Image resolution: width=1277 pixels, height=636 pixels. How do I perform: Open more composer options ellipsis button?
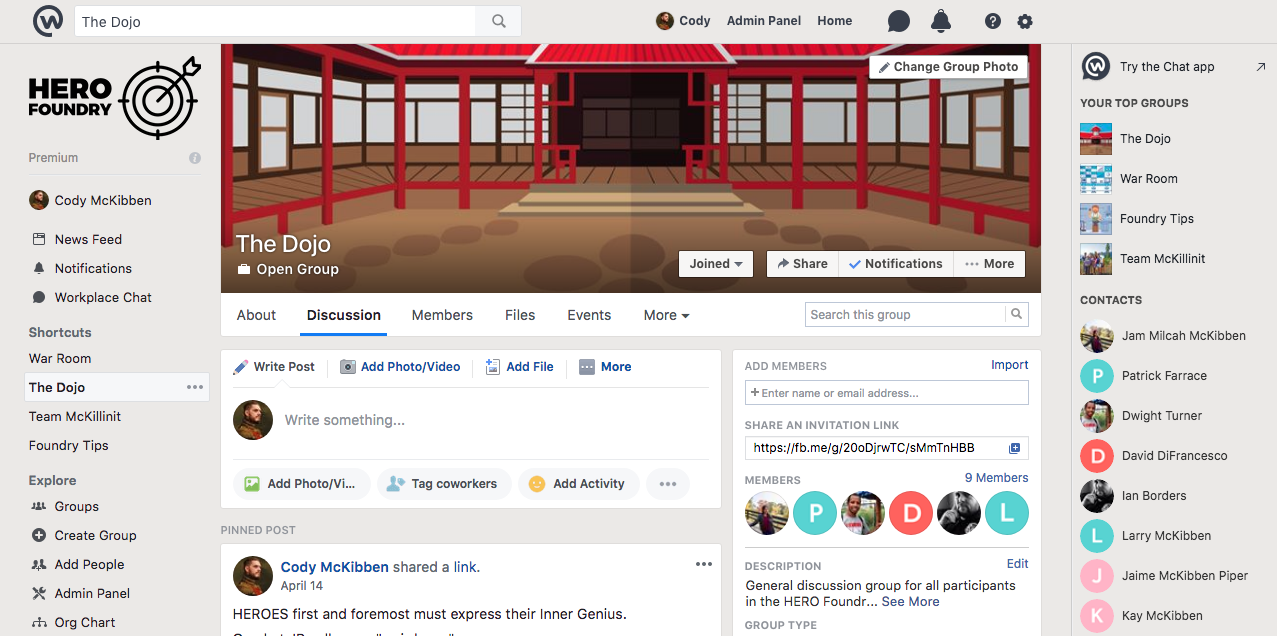(x=668, y=484)
